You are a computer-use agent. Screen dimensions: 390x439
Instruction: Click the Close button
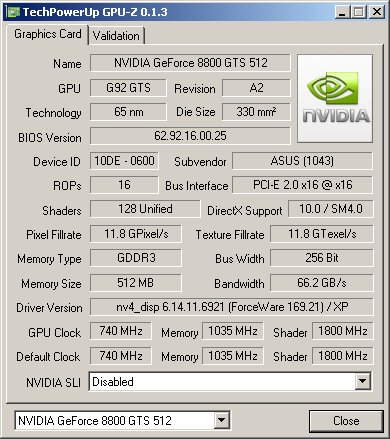(346, 421)
